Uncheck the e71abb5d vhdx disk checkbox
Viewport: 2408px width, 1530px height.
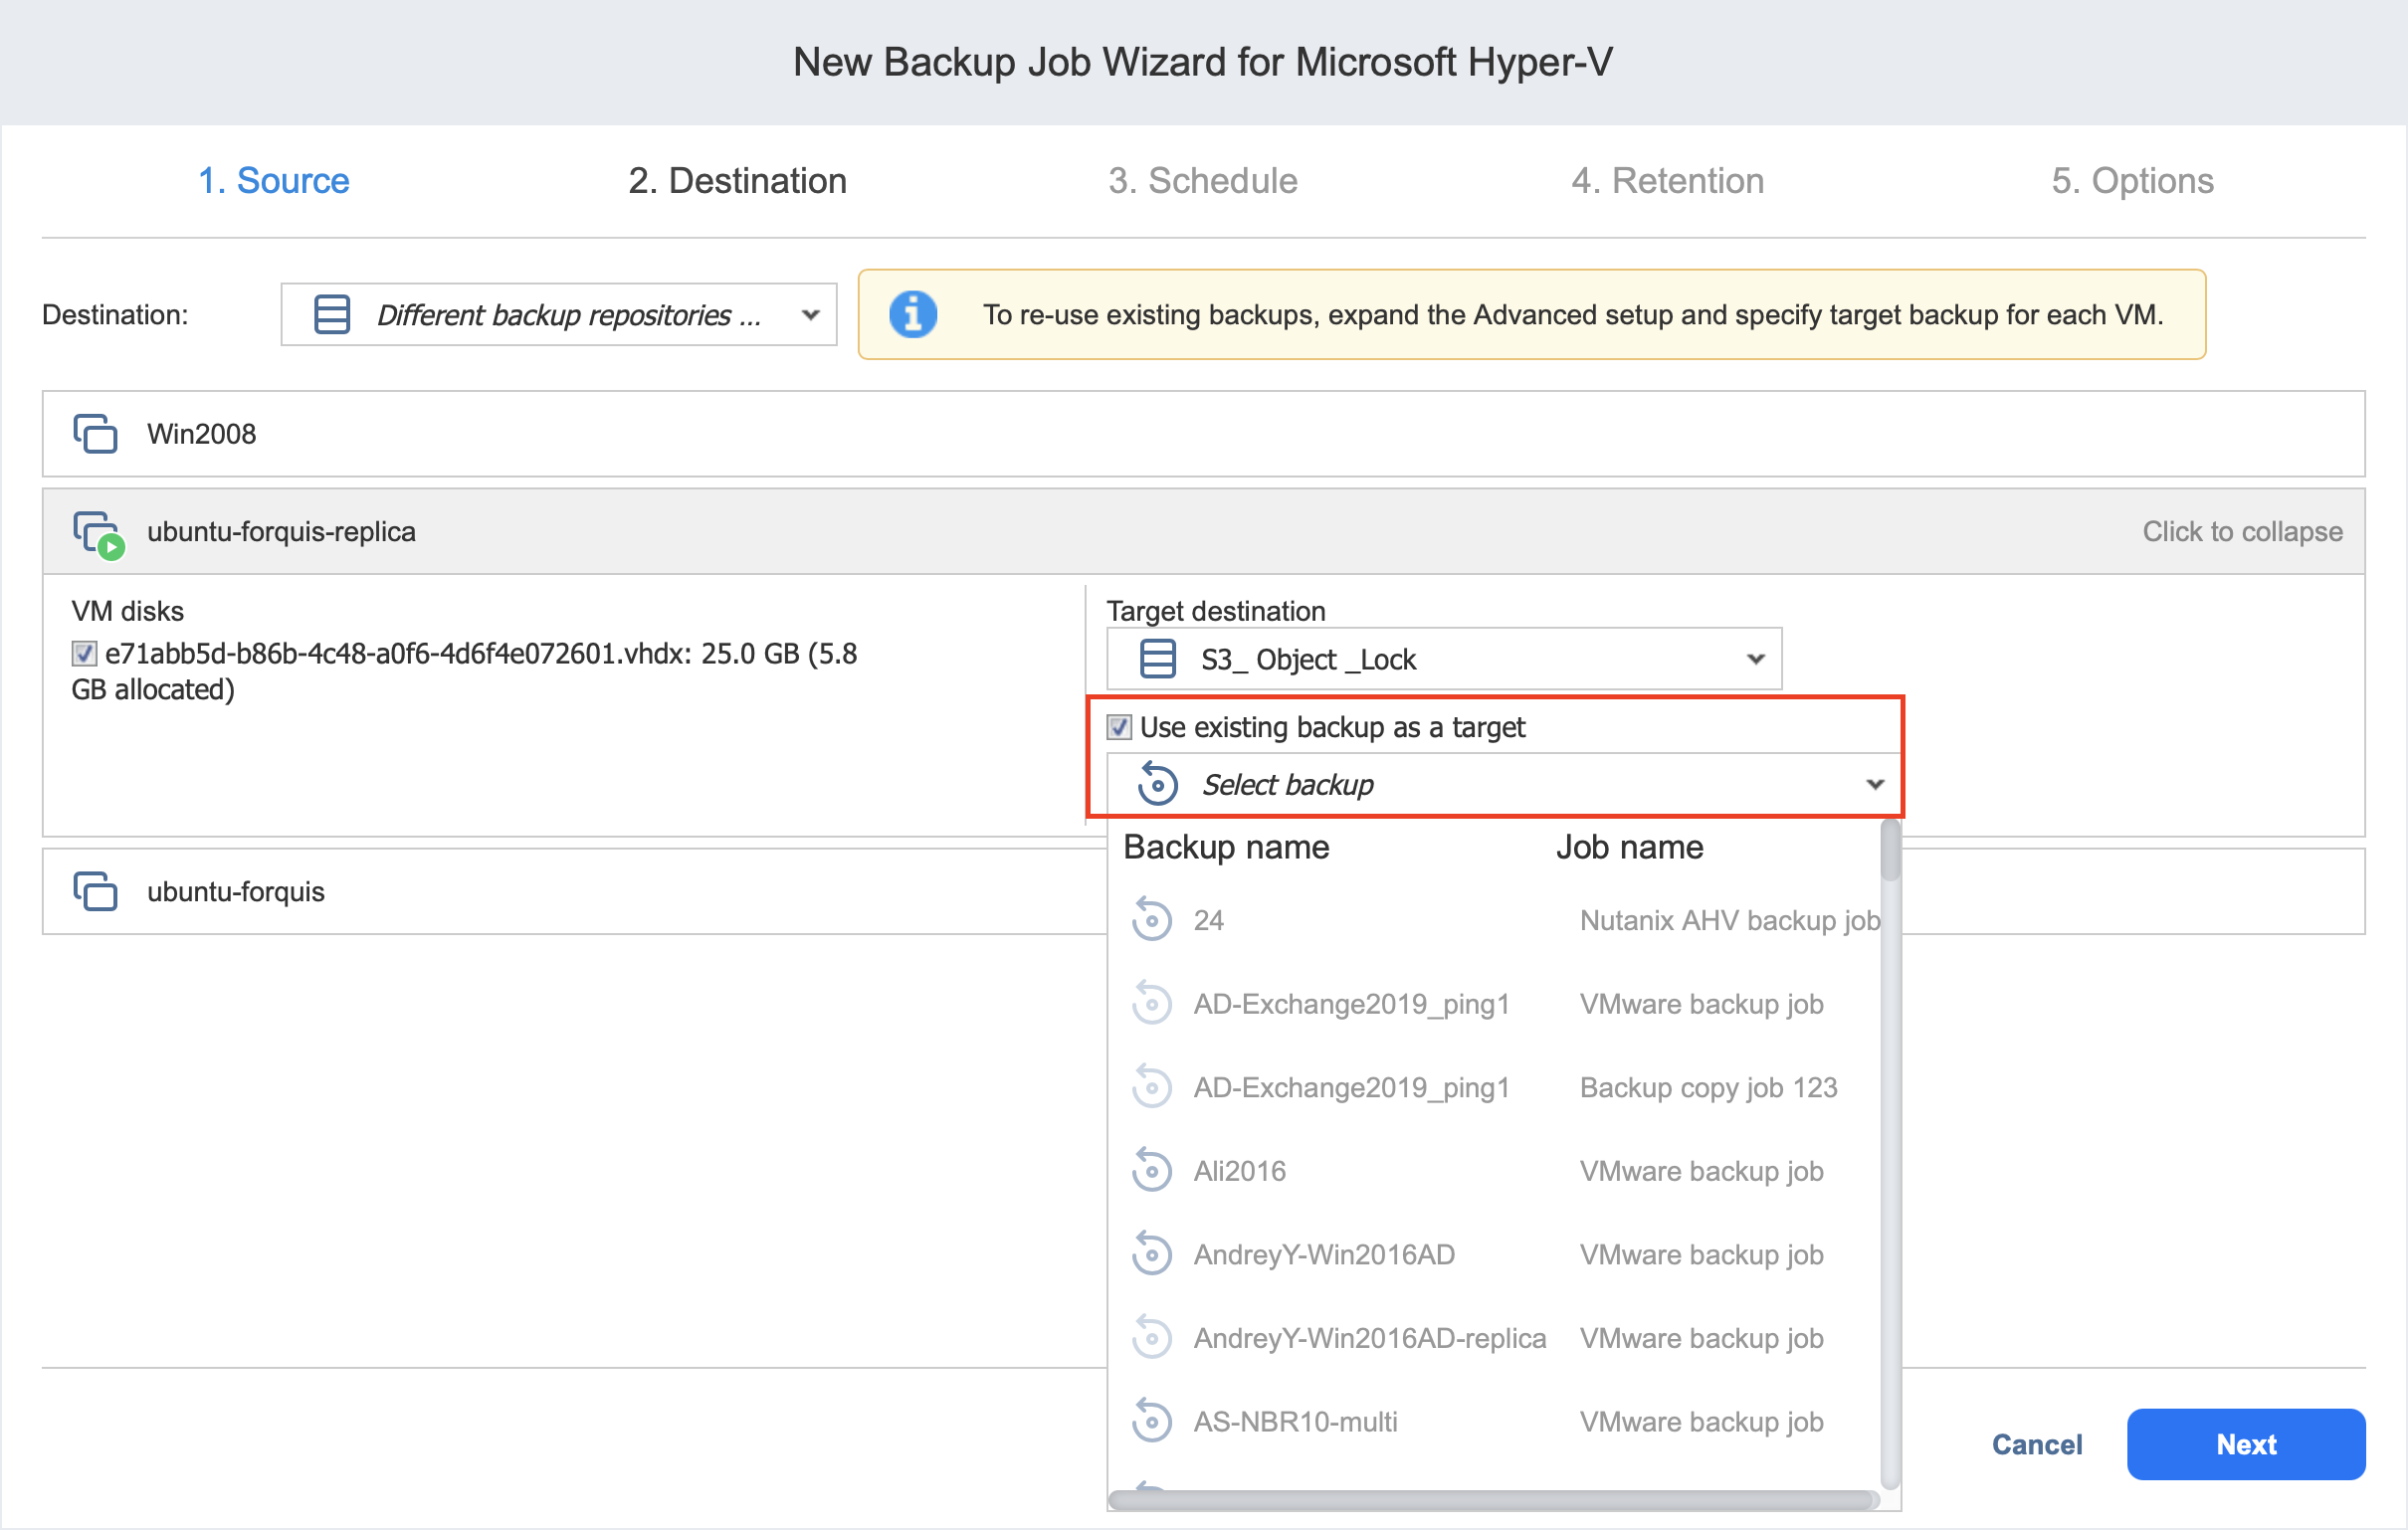click(84, 654)
